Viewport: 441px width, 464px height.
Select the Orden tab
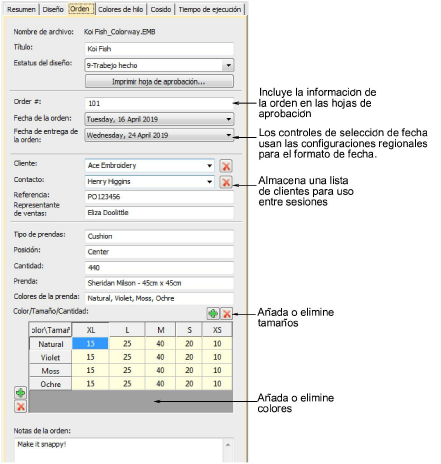[x=80, y=9]
